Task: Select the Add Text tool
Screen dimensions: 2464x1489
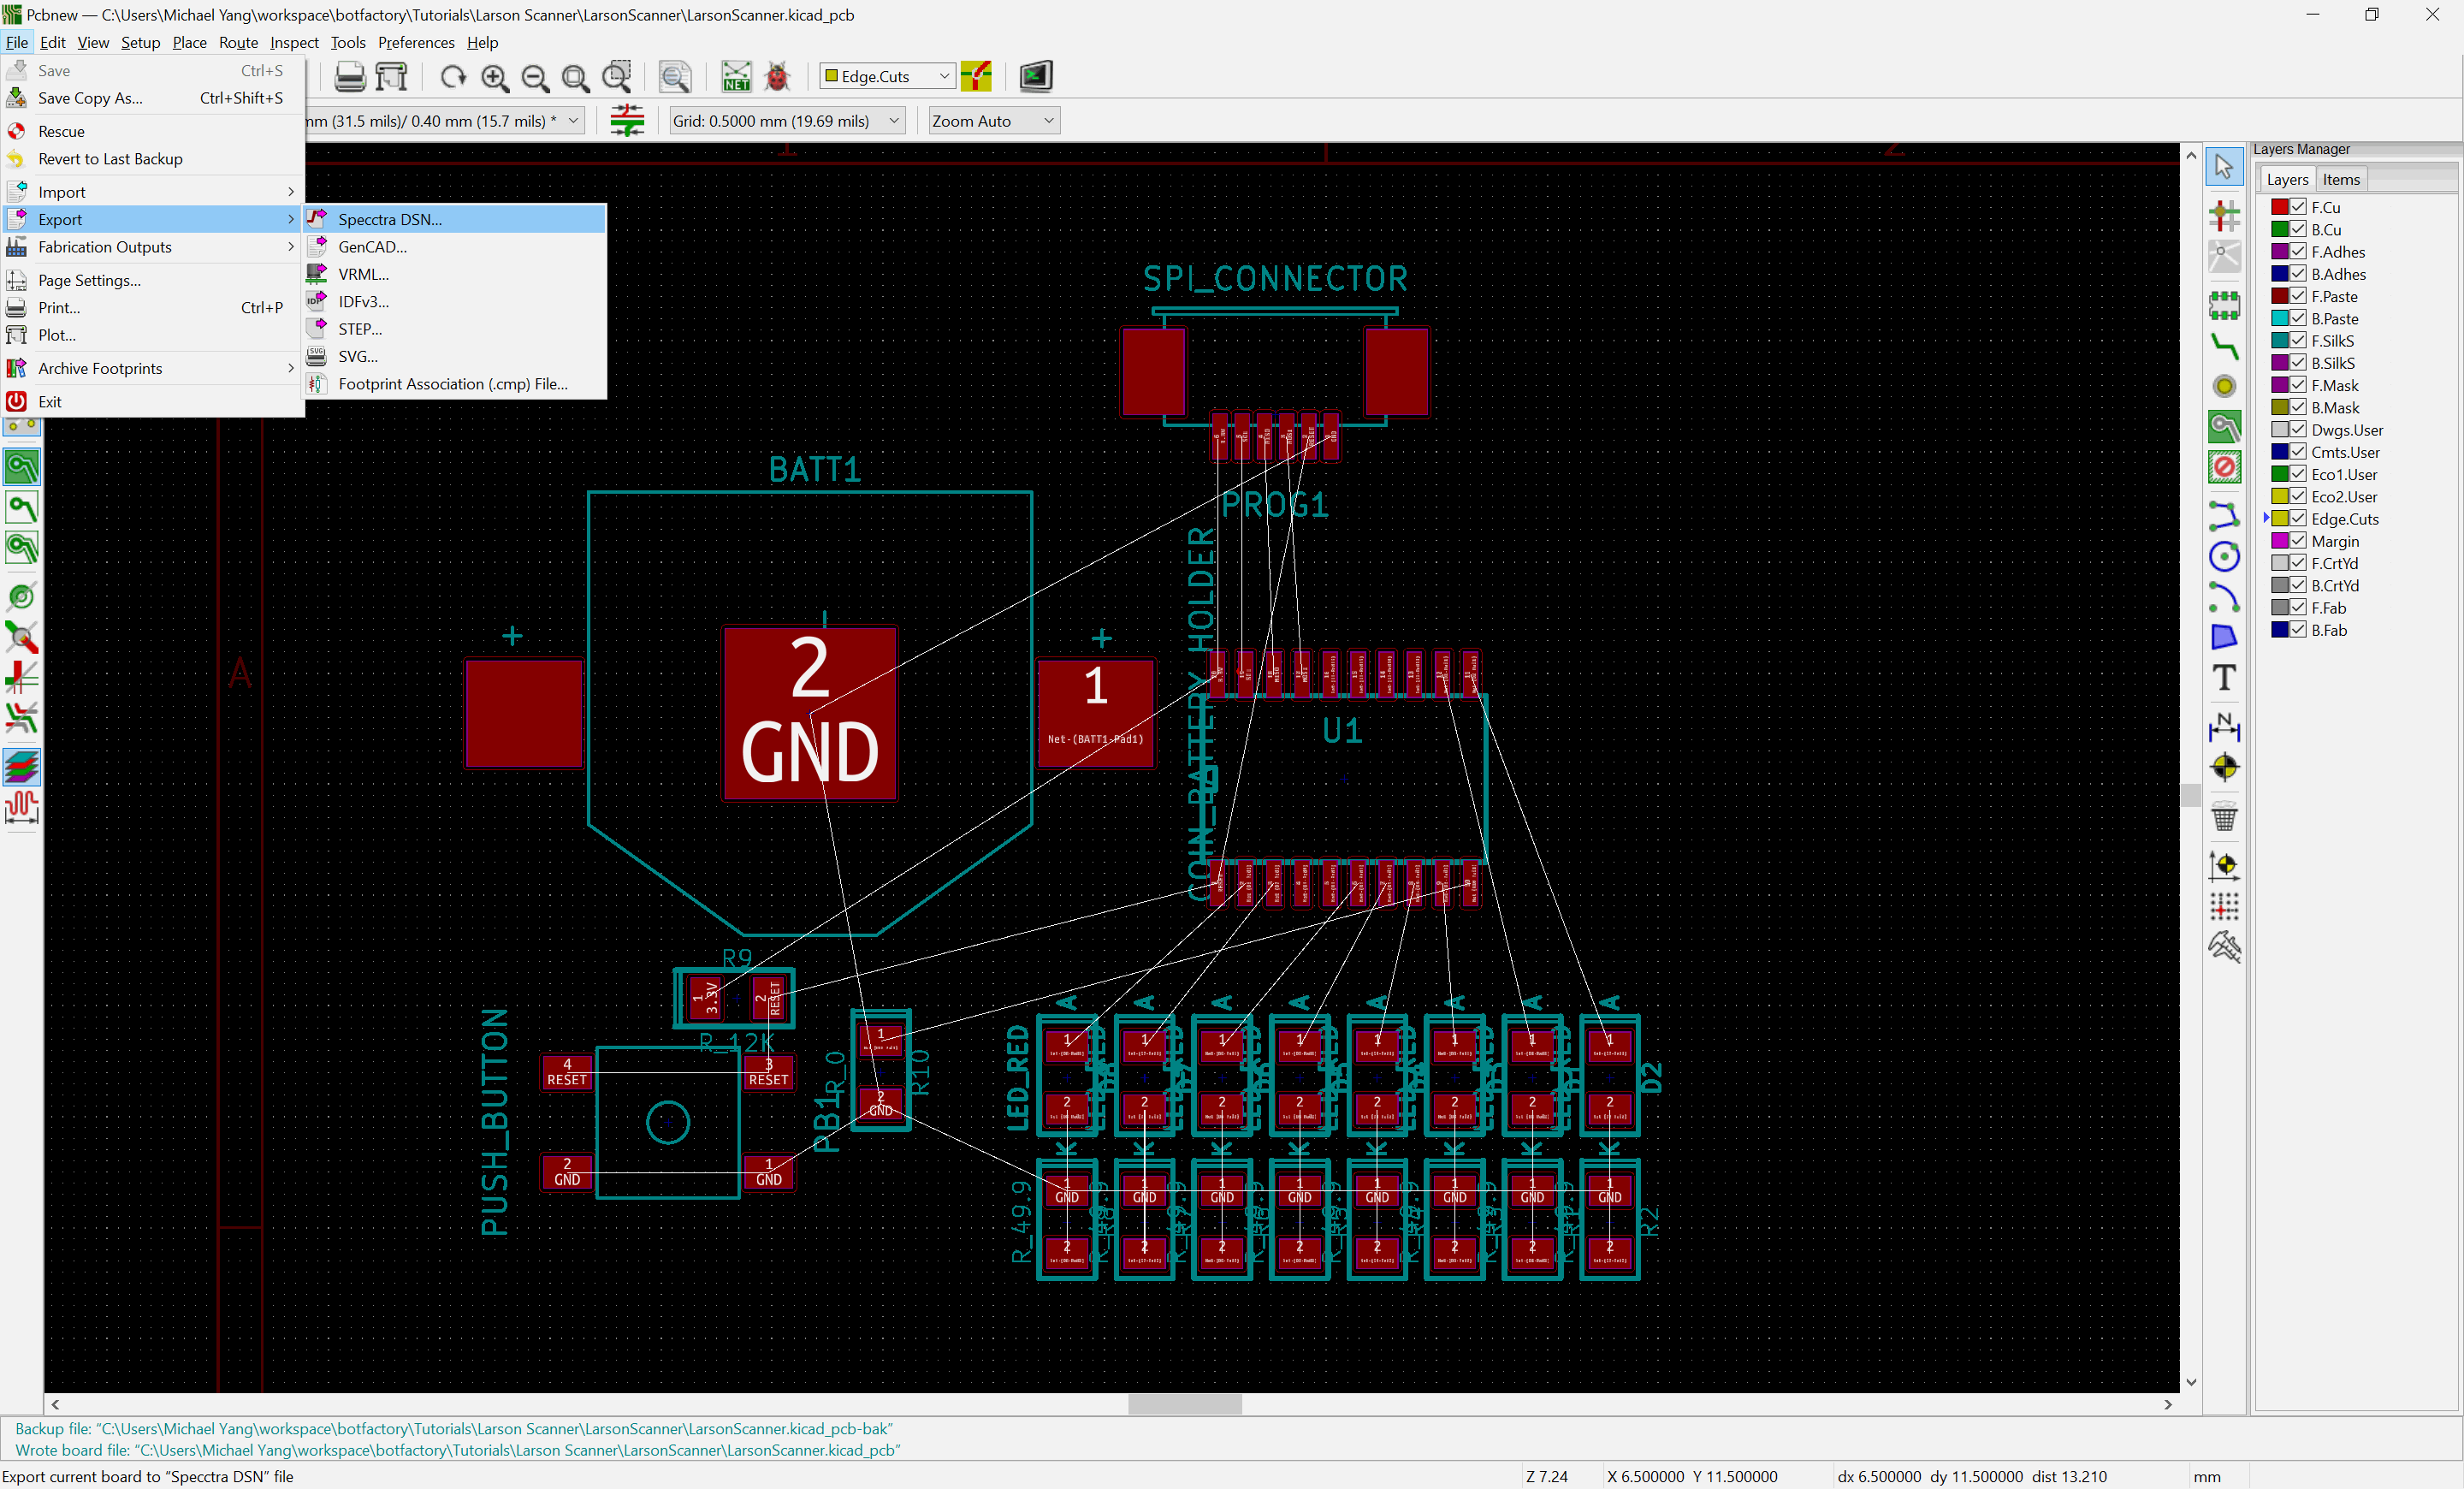Action: [x=2224, y=678]
